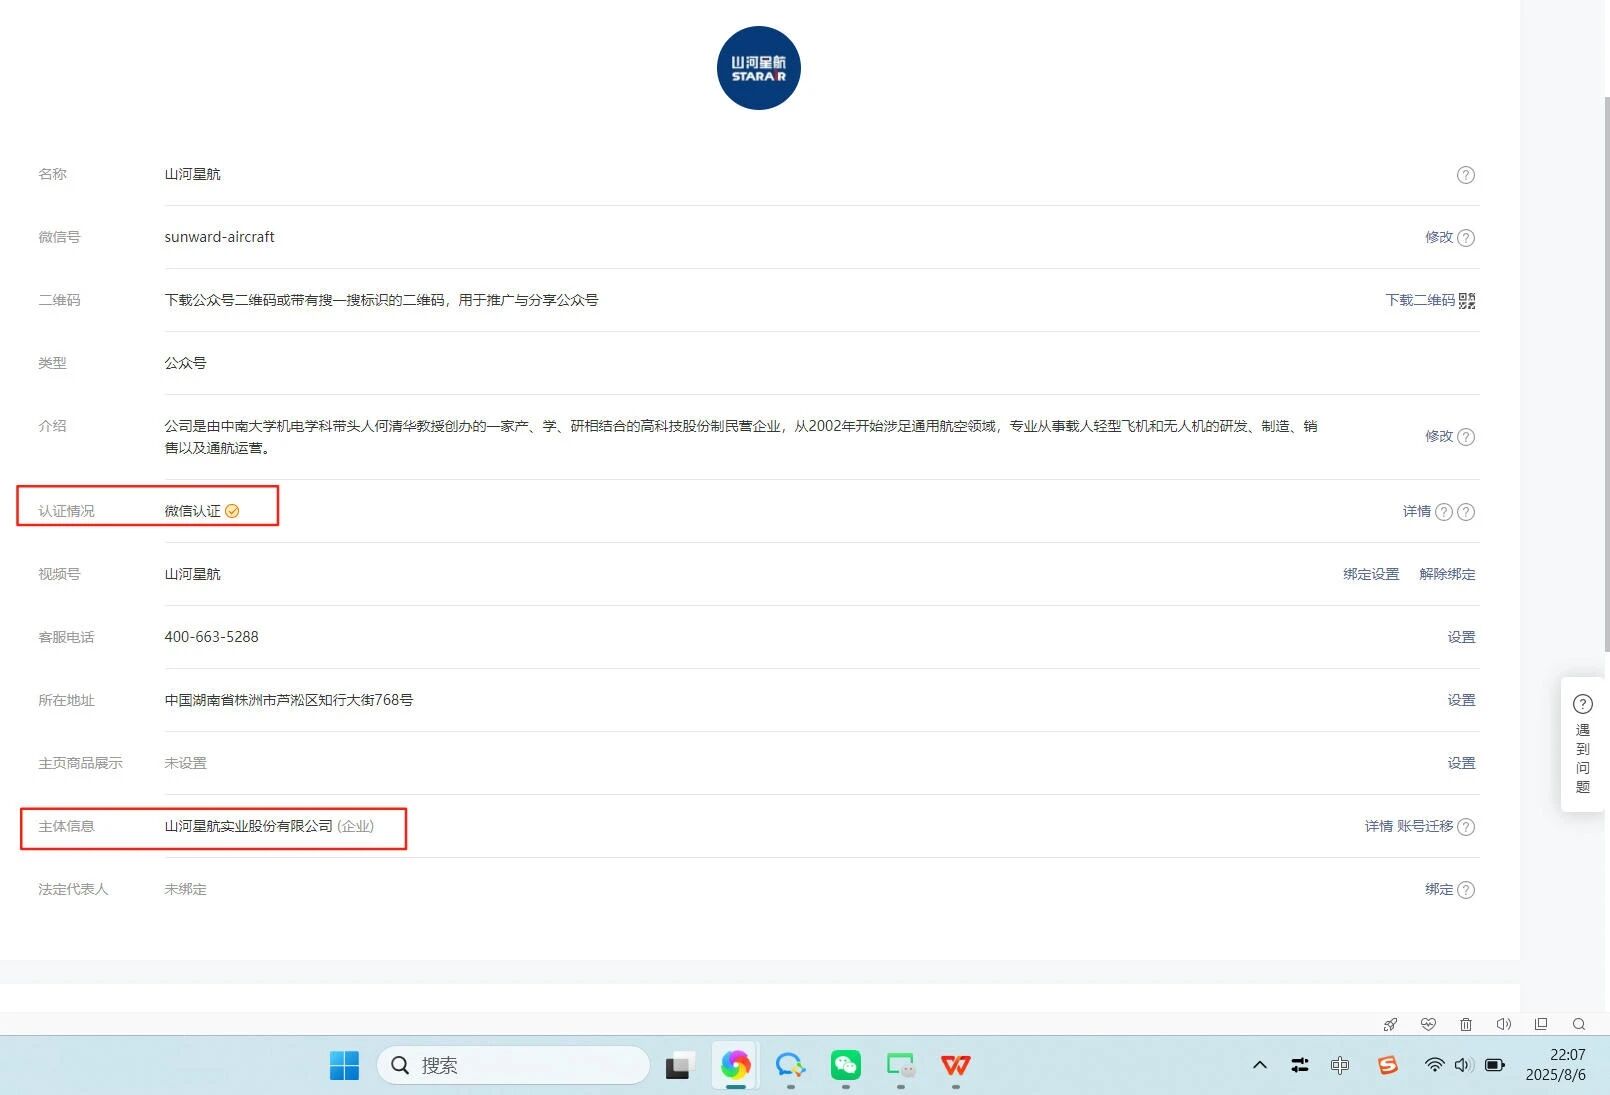Screen dimensions: 1610x1095
Task: Click the orange verified badge beside 微信认证
Action: (232, 511)
